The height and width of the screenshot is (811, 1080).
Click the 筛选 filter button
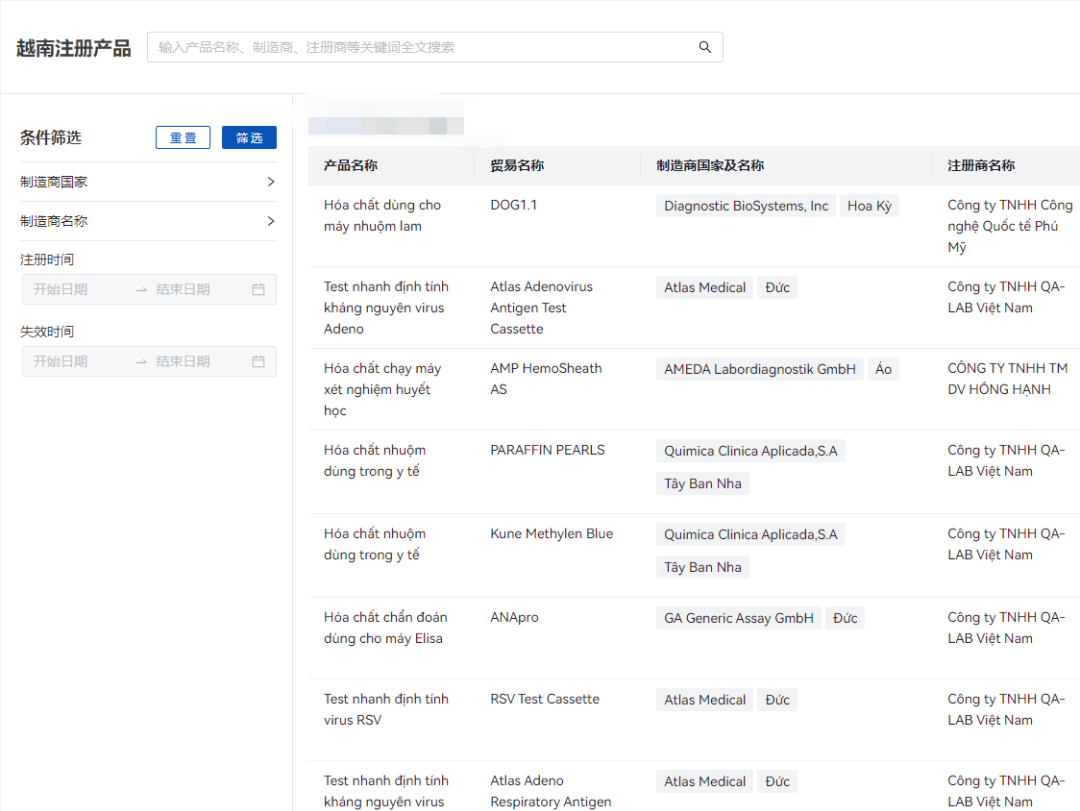click(249, 138)
